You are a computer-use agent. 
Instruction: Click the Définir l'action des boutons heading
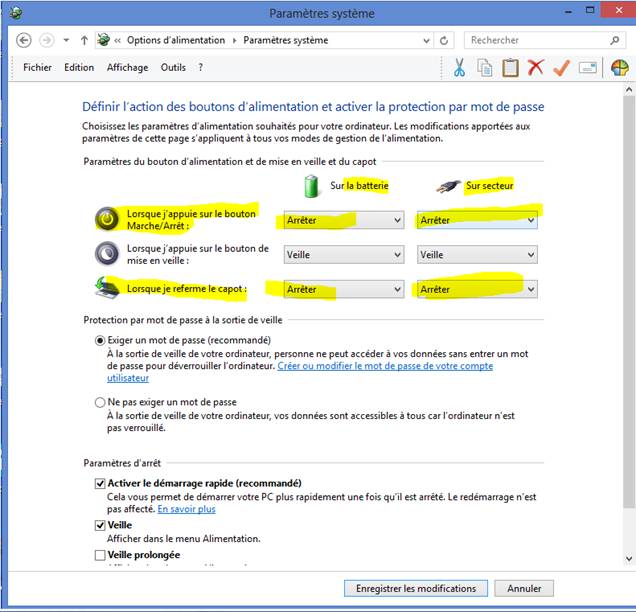[313, 107]
